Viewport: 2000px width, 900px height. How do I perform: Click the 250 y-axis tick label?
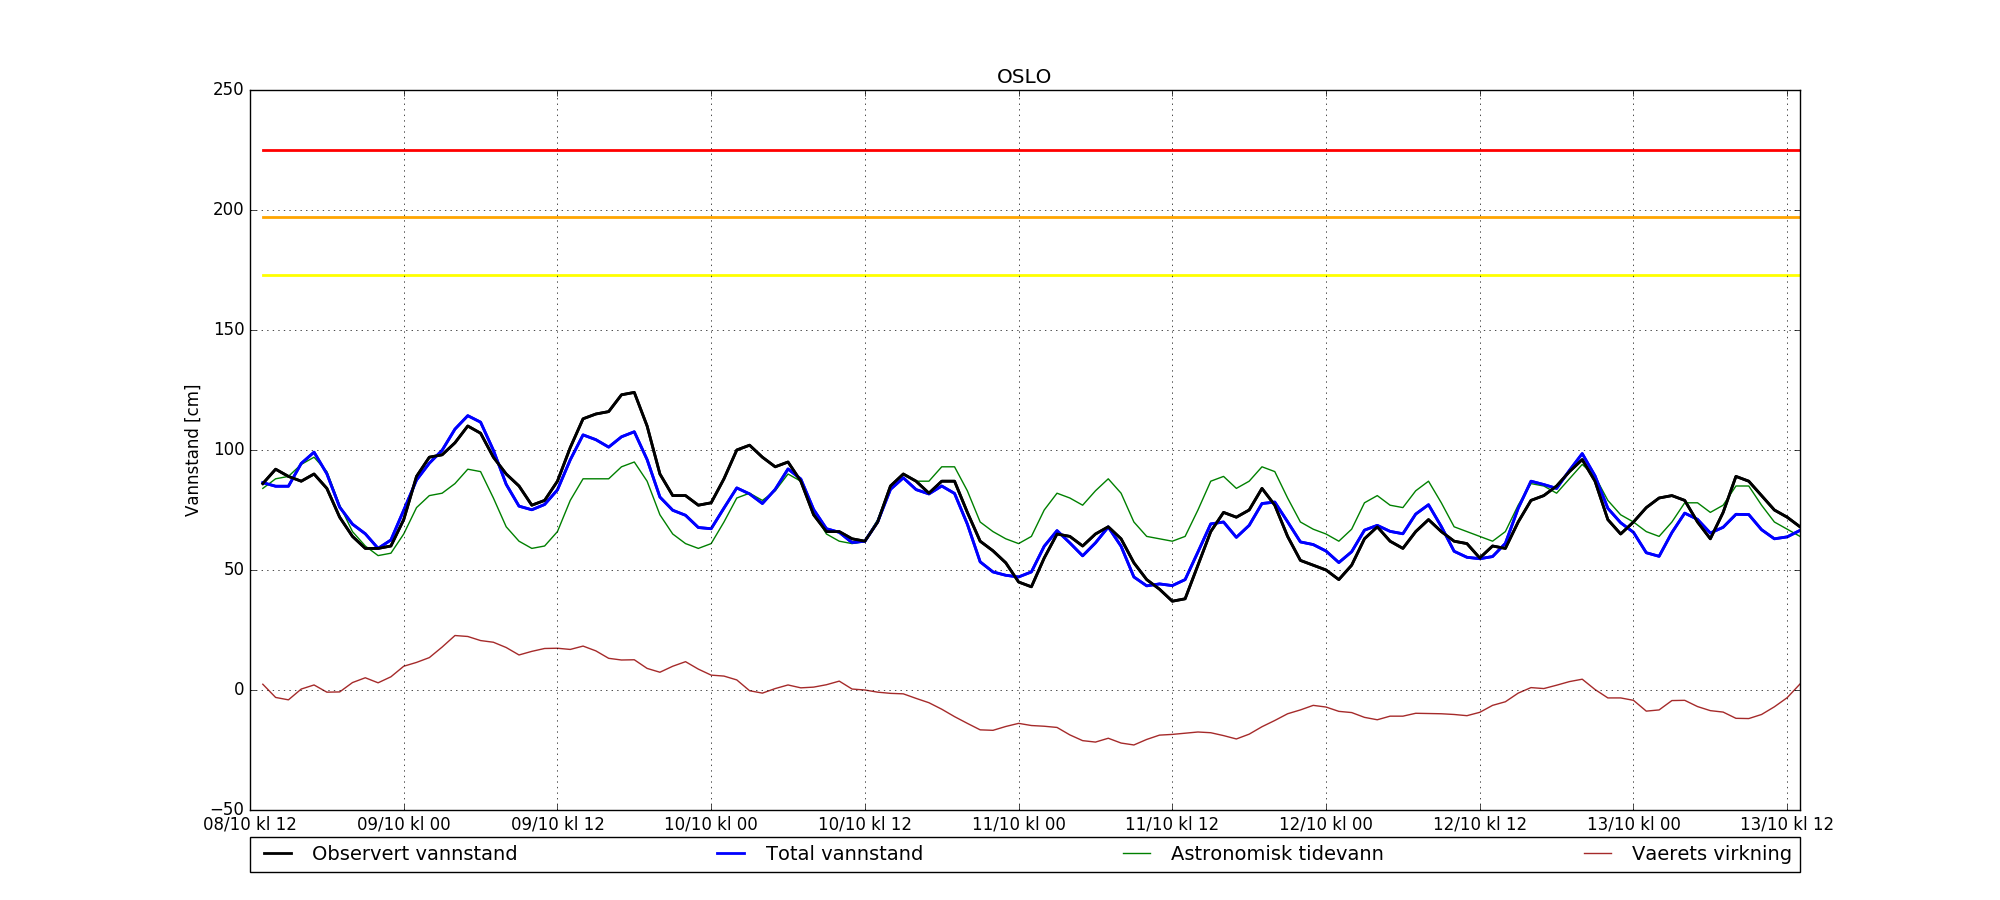228,90
